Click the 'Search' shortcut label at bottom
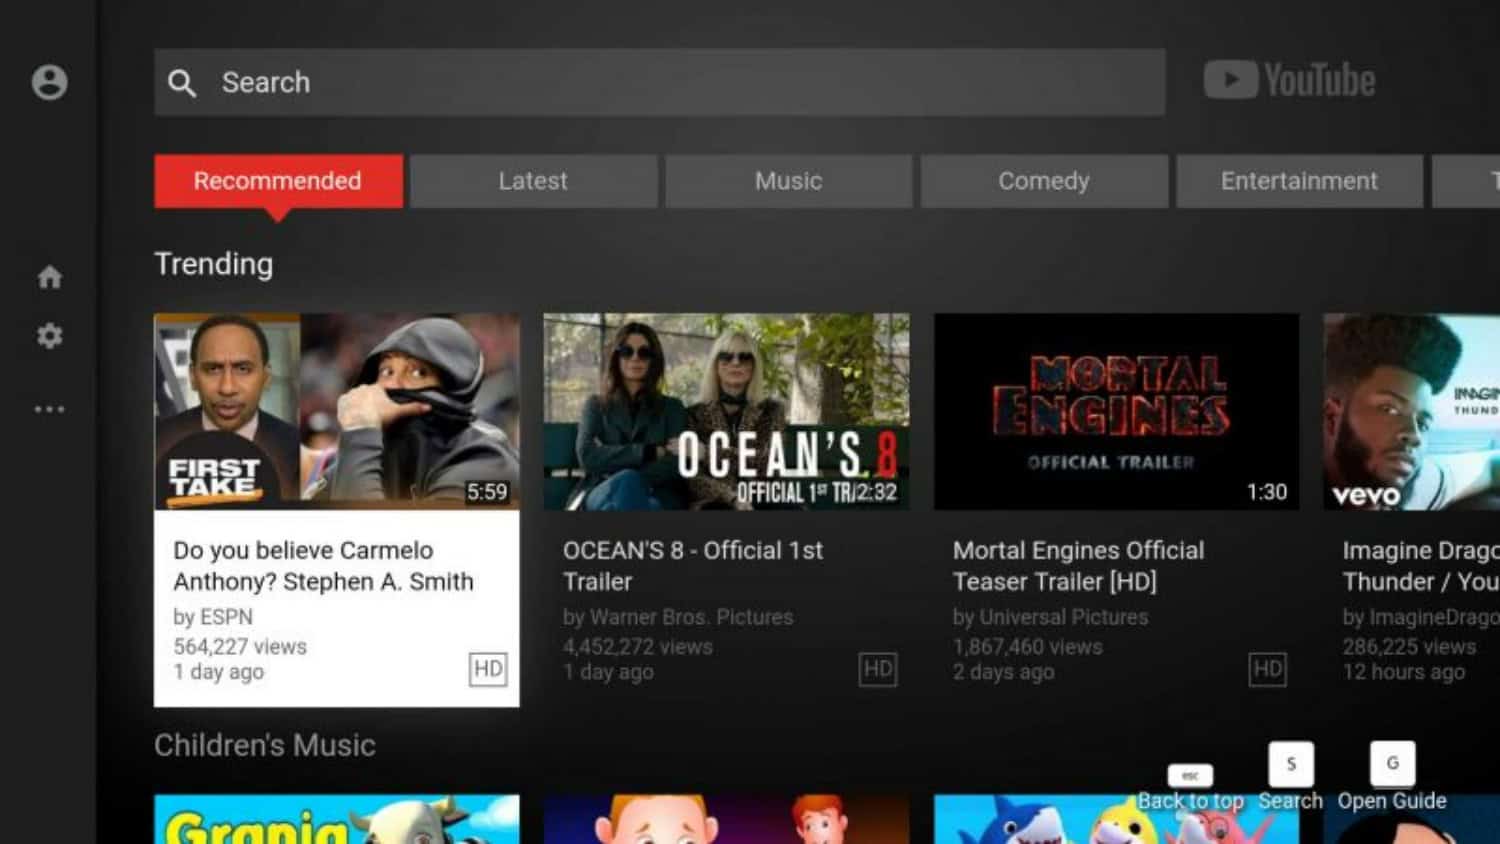The image size is (1500, 844). click(1290, 801)
